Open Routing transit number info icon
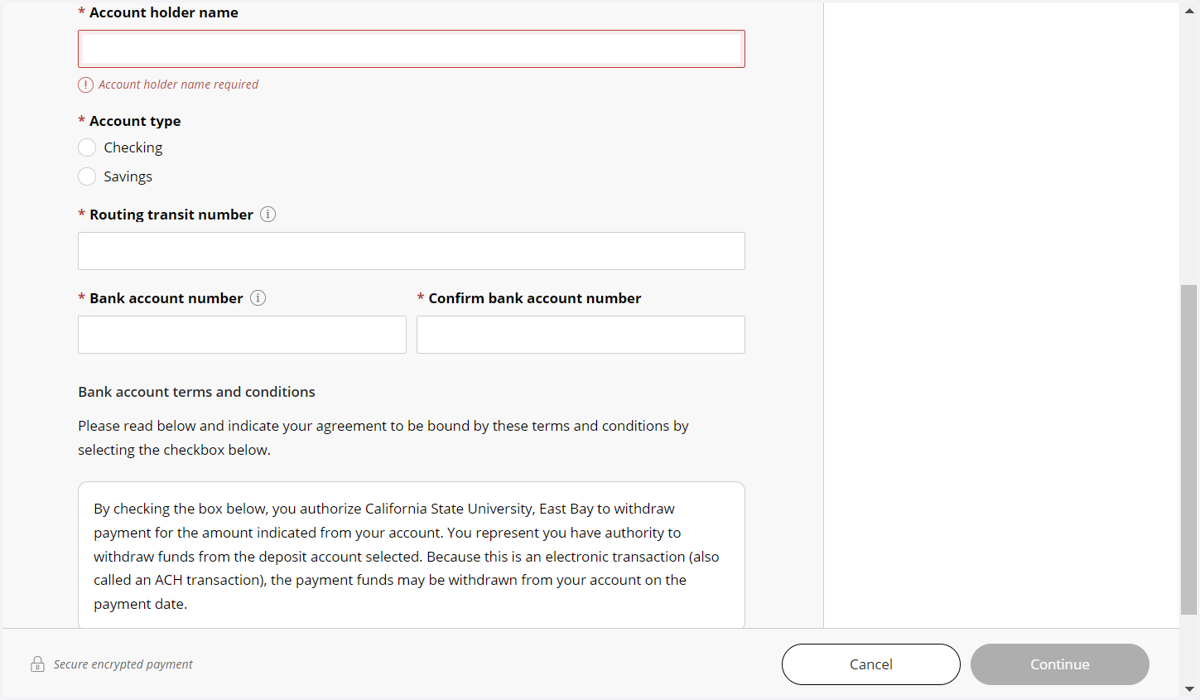This screenshot has width=1200, height=700. 268,214
